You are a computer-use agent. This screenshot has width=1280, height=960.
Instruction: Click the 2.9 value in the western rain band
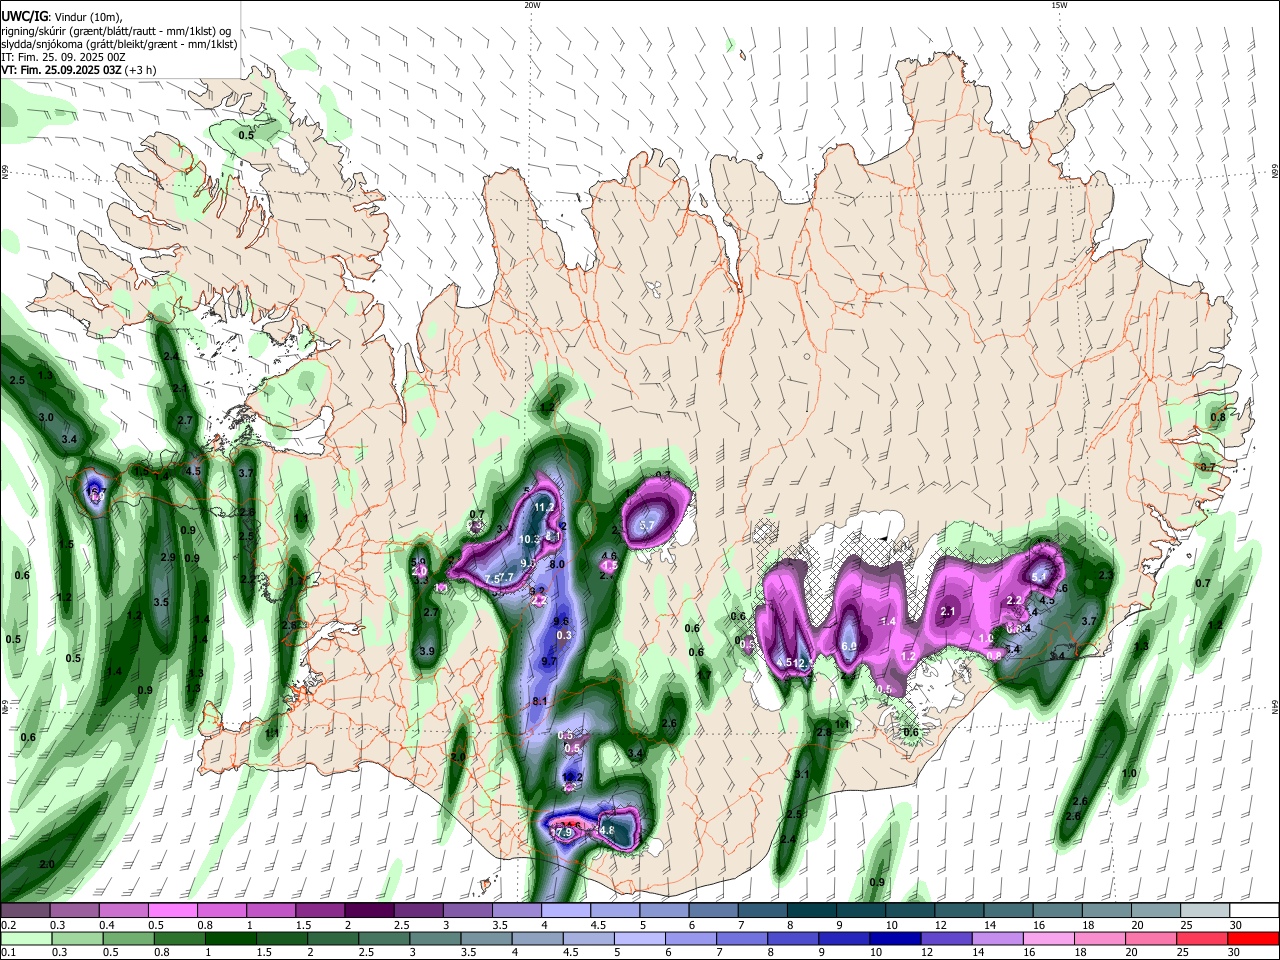168,558
